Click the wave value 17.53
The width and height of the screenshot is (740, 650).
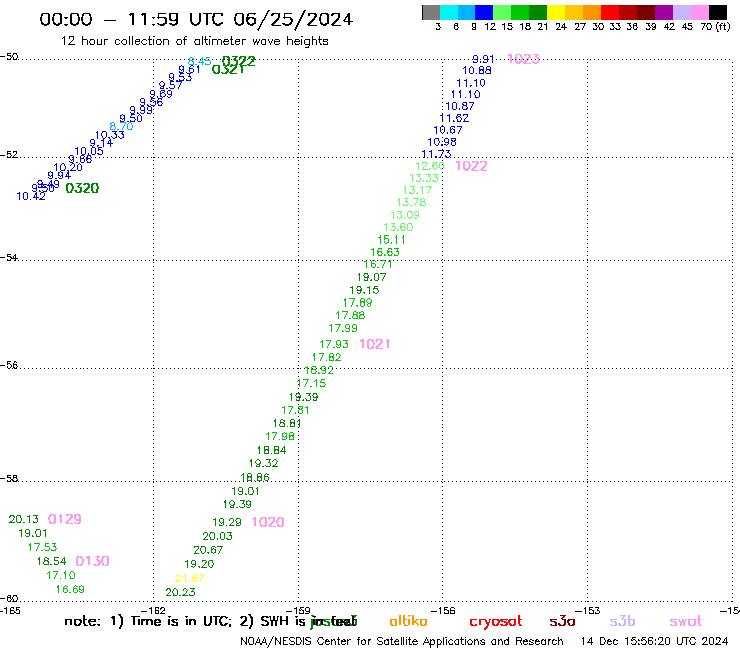[x=42, y=548]
